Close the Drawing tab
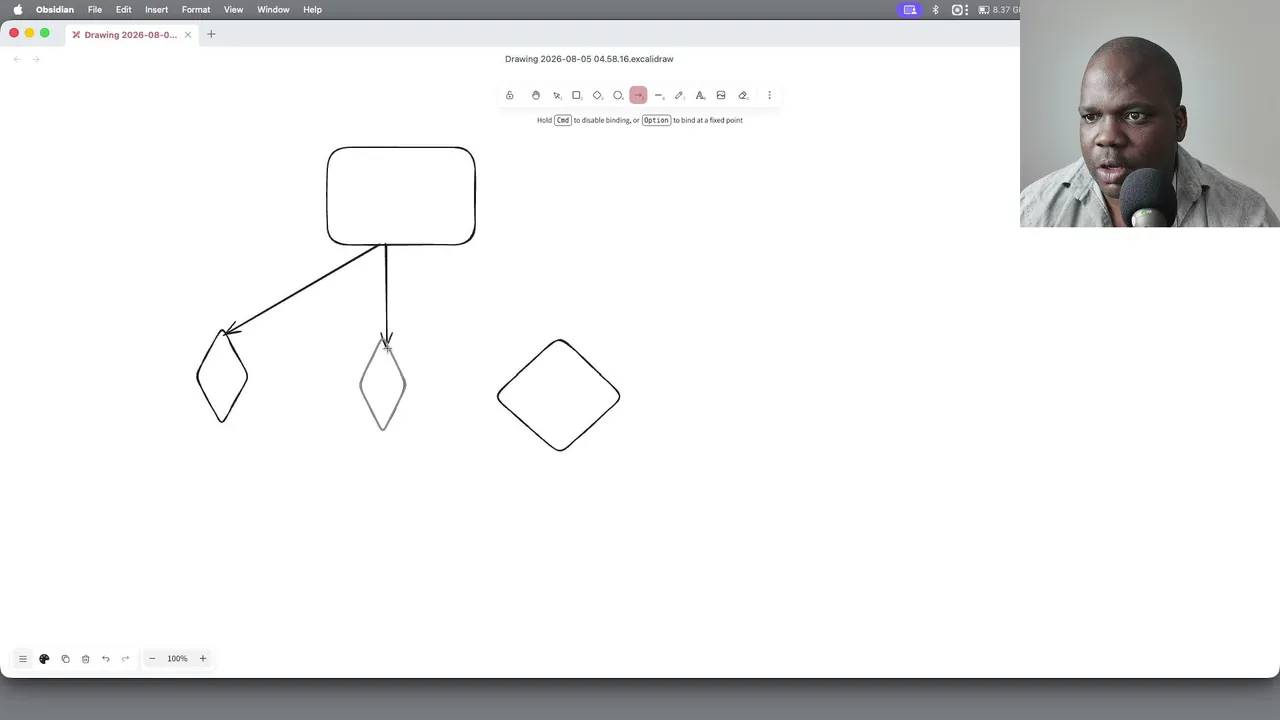Viewport: 1280px width, 720px height. [187, 34]
